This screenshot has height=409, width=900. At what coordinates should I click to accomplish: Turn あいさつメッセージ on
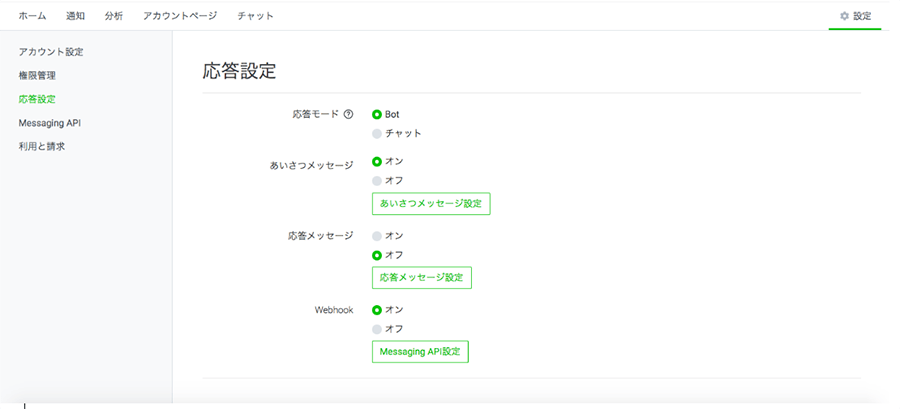377,162
